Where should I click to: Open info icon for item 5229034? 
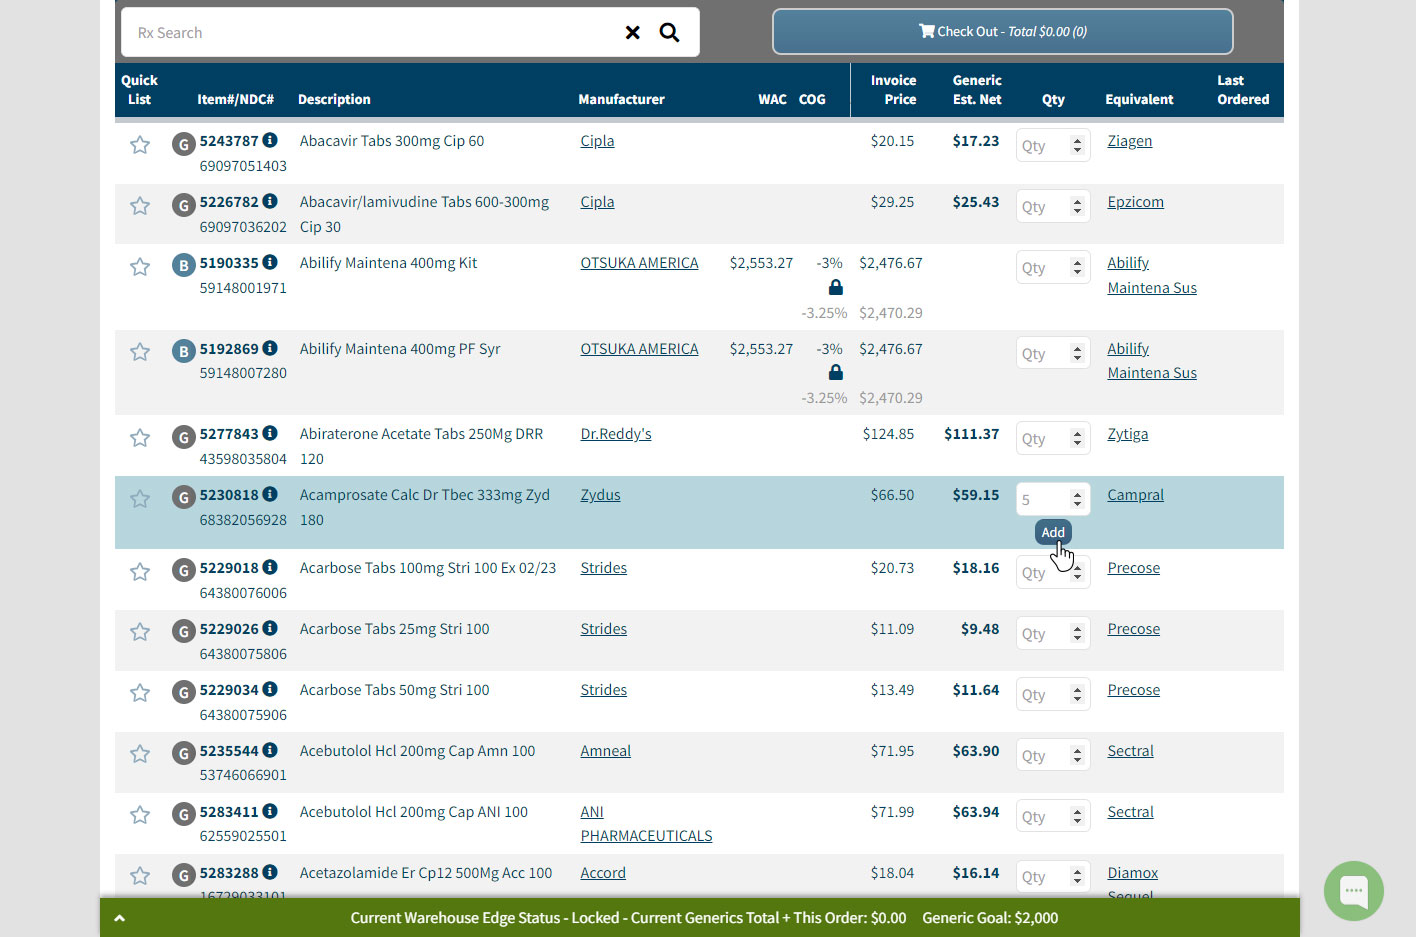pyautogui.click(x=270, y=689)
